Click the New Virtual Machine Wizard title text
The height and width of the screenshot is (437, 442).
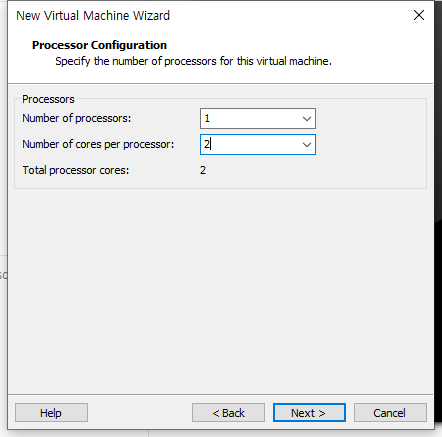pyautogui.click(x=93, y=16)
